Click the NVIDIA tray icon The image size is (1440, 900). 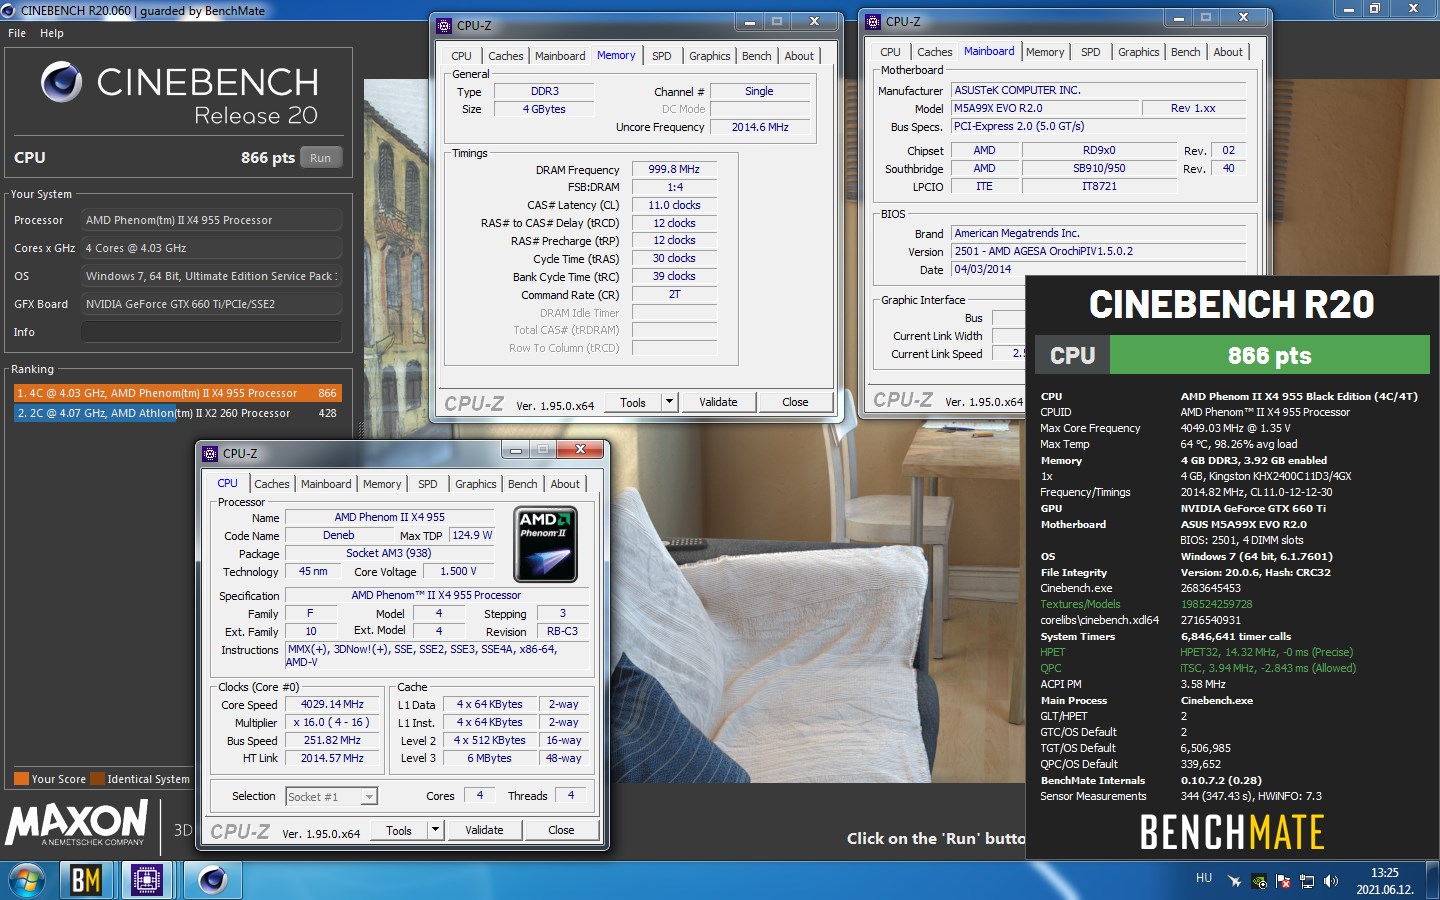click(x=1259, y=881)
